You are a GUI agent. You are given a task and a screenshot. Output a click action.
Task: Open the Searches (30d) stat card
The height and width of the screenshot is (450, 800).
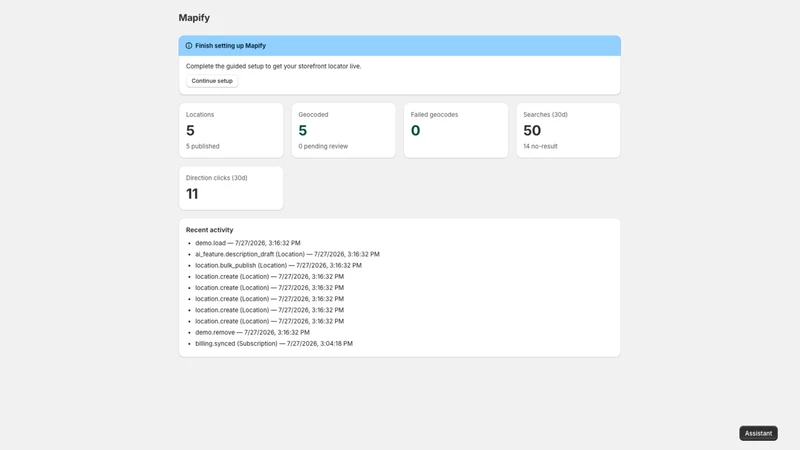point(568,131)
